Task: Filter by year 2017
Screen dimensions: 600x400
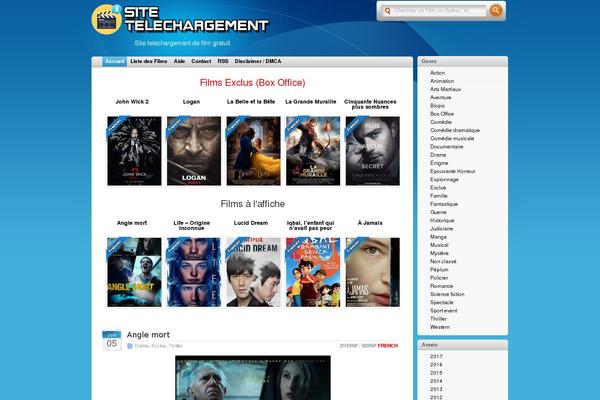Action: tap(436, 356)
